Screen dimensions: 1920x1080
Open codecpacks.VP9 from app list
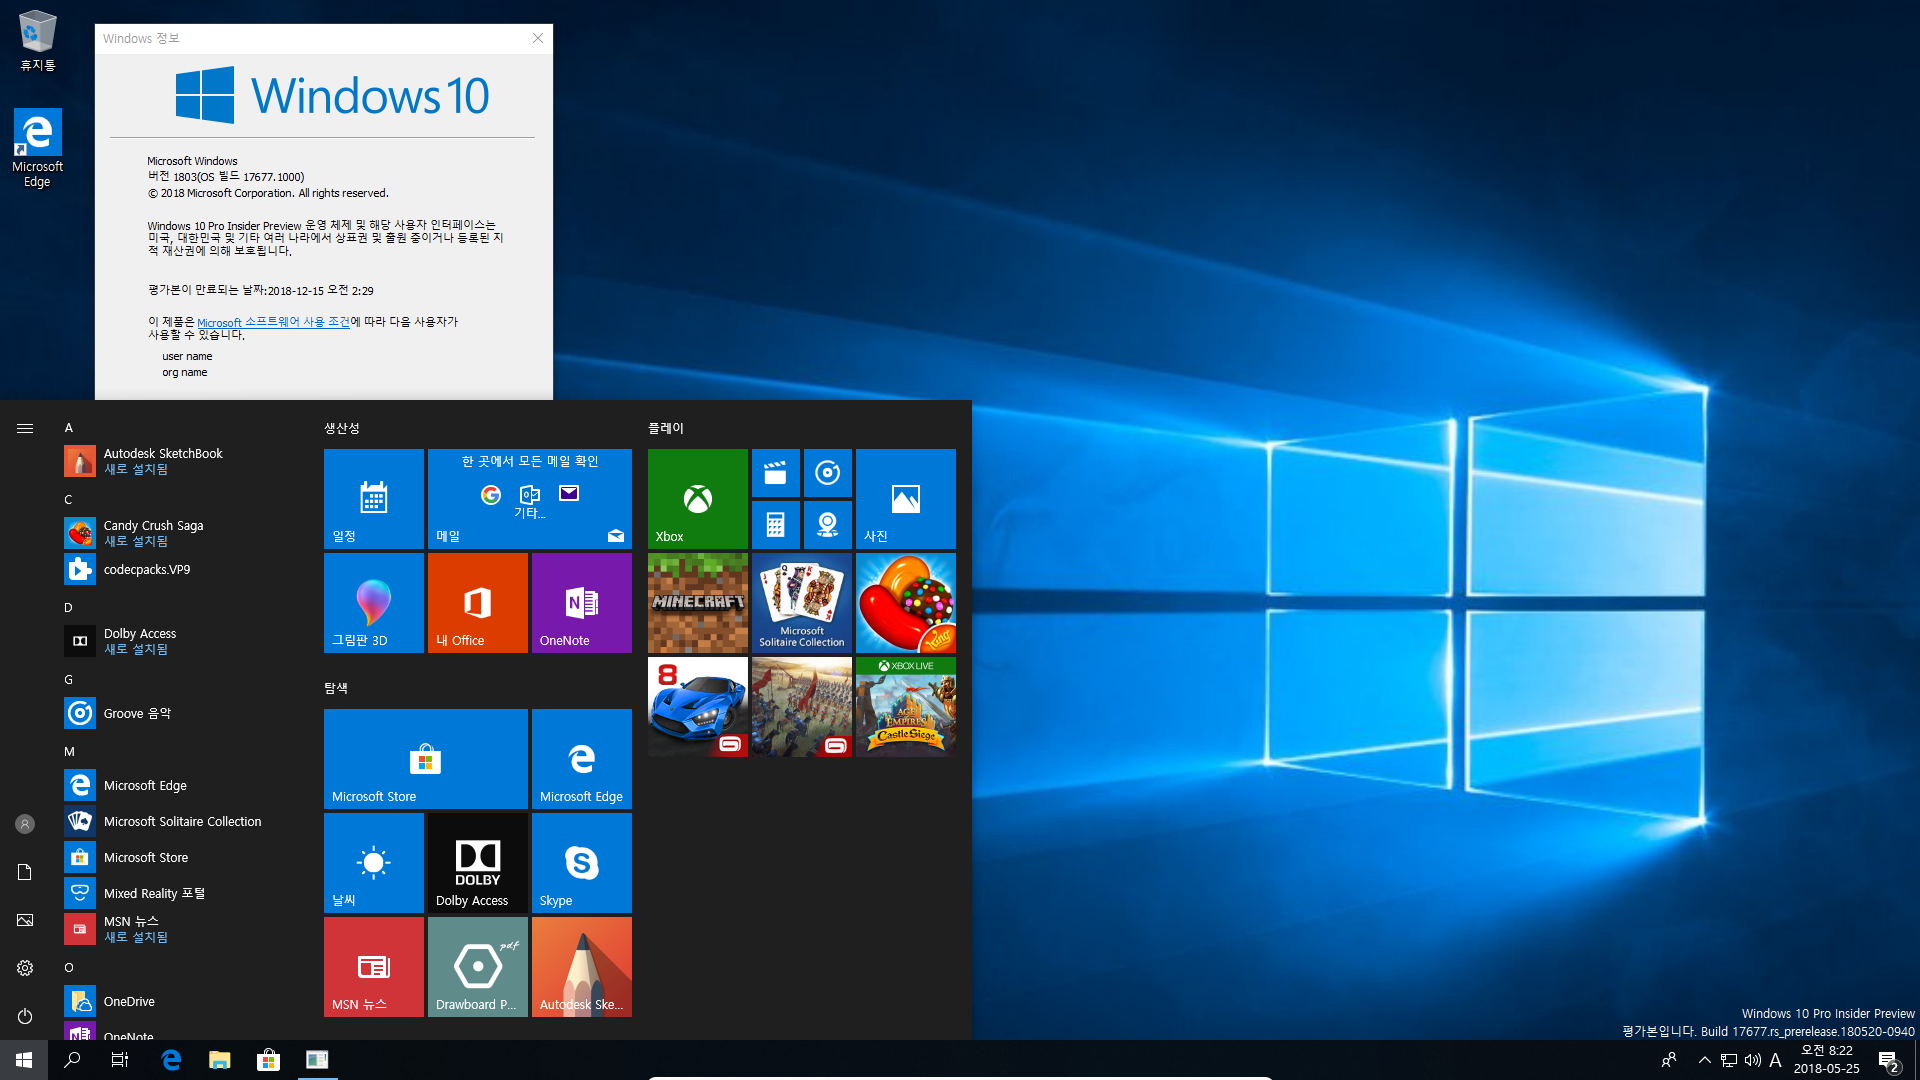180,569
